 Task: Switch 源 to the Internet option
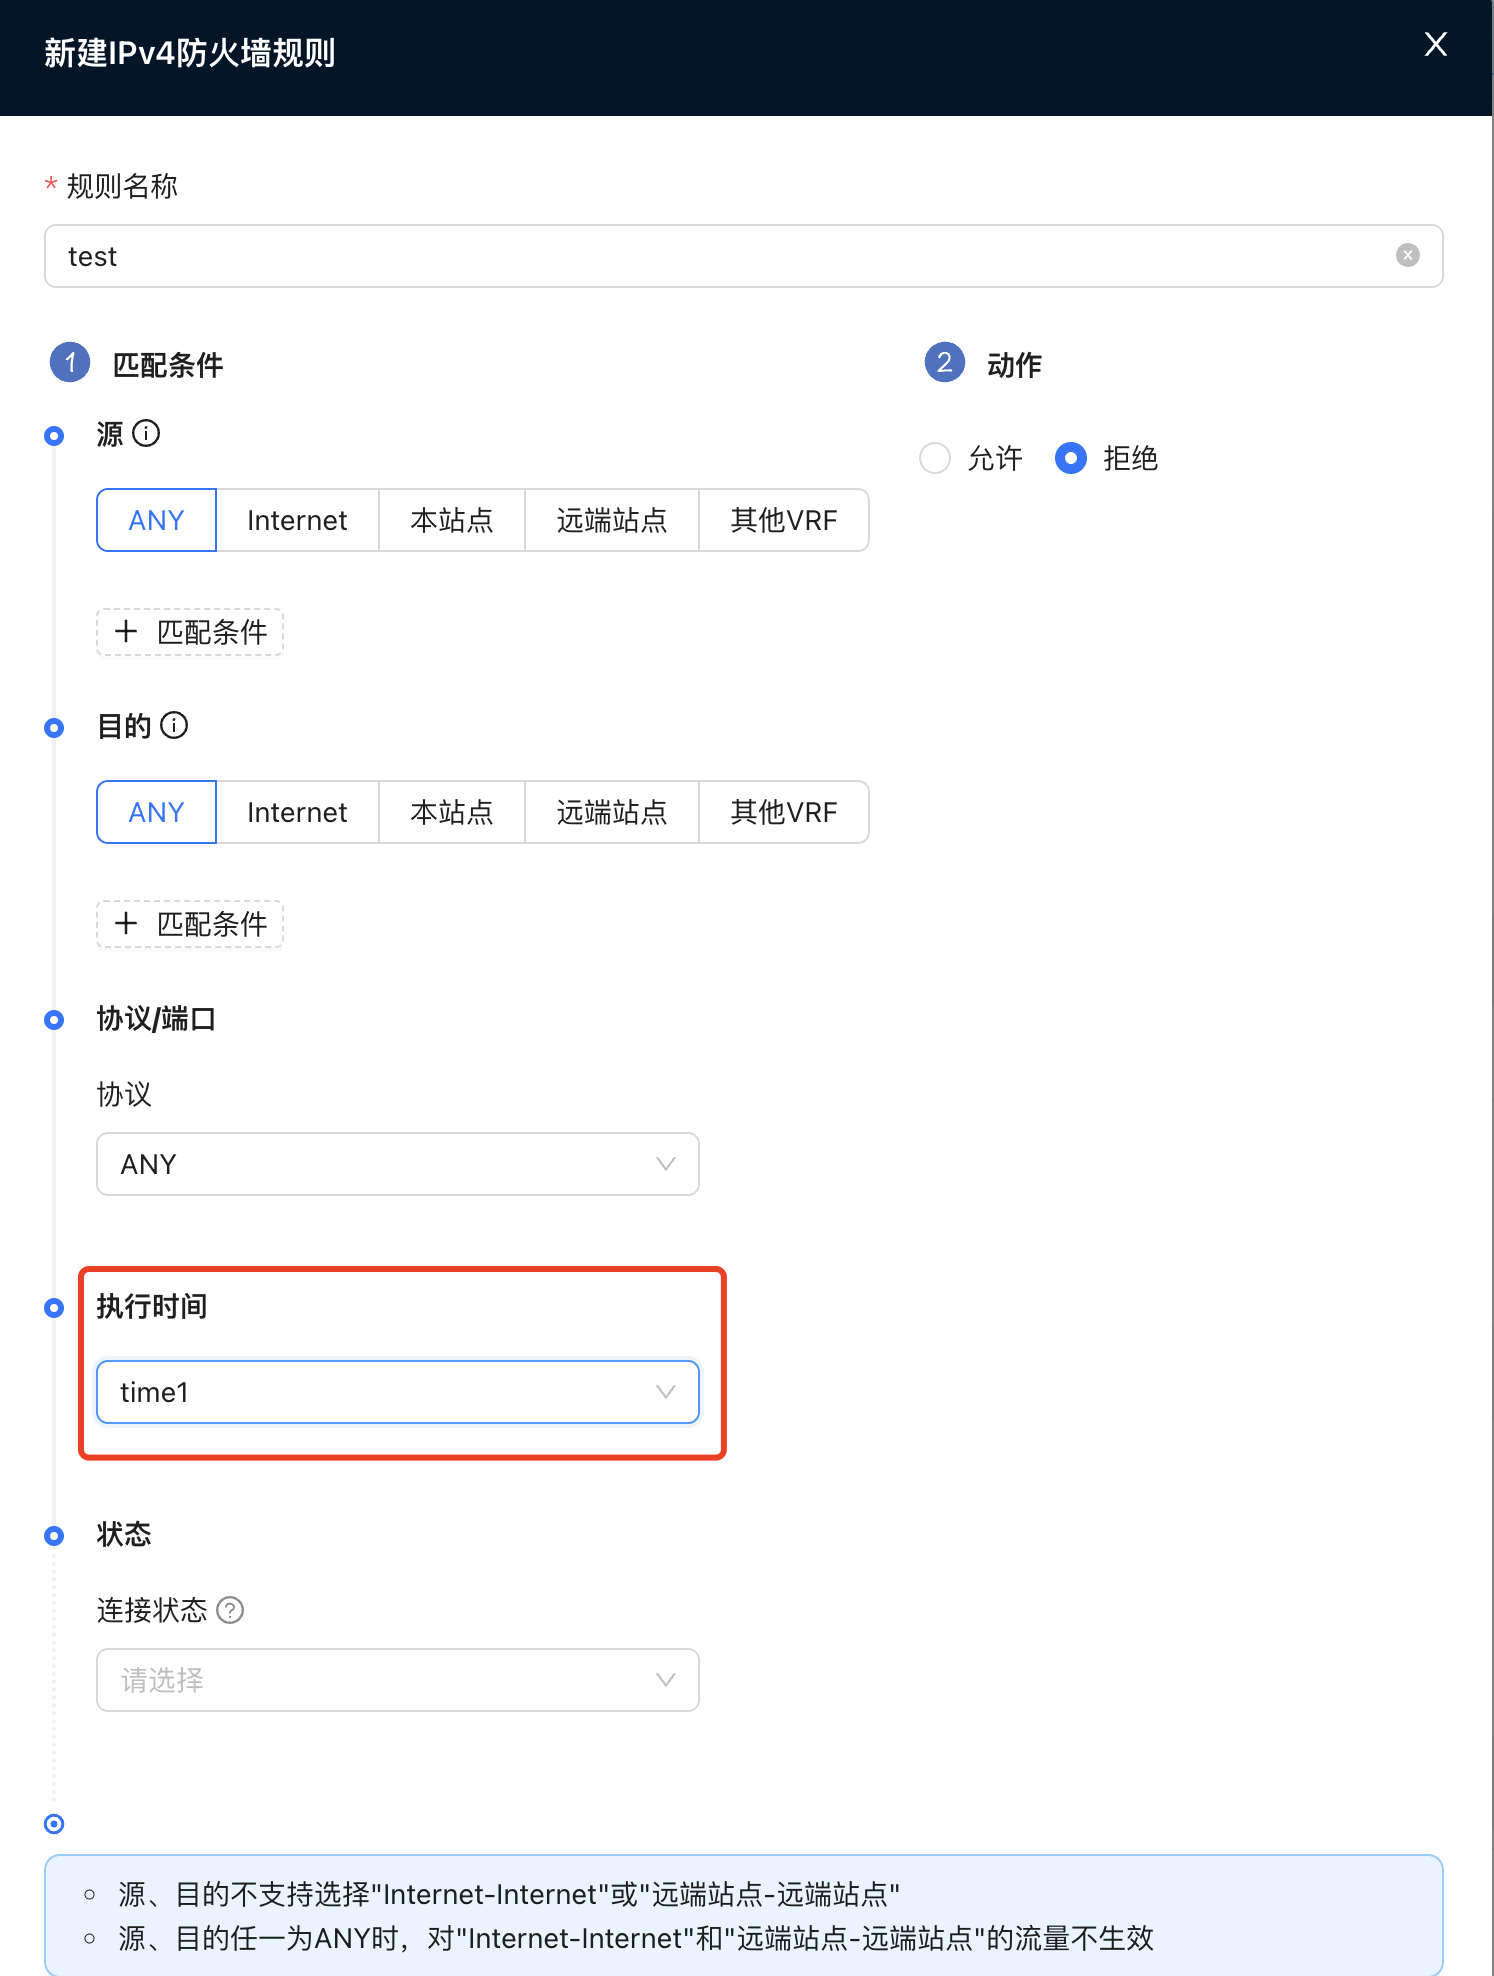(297, 520)
